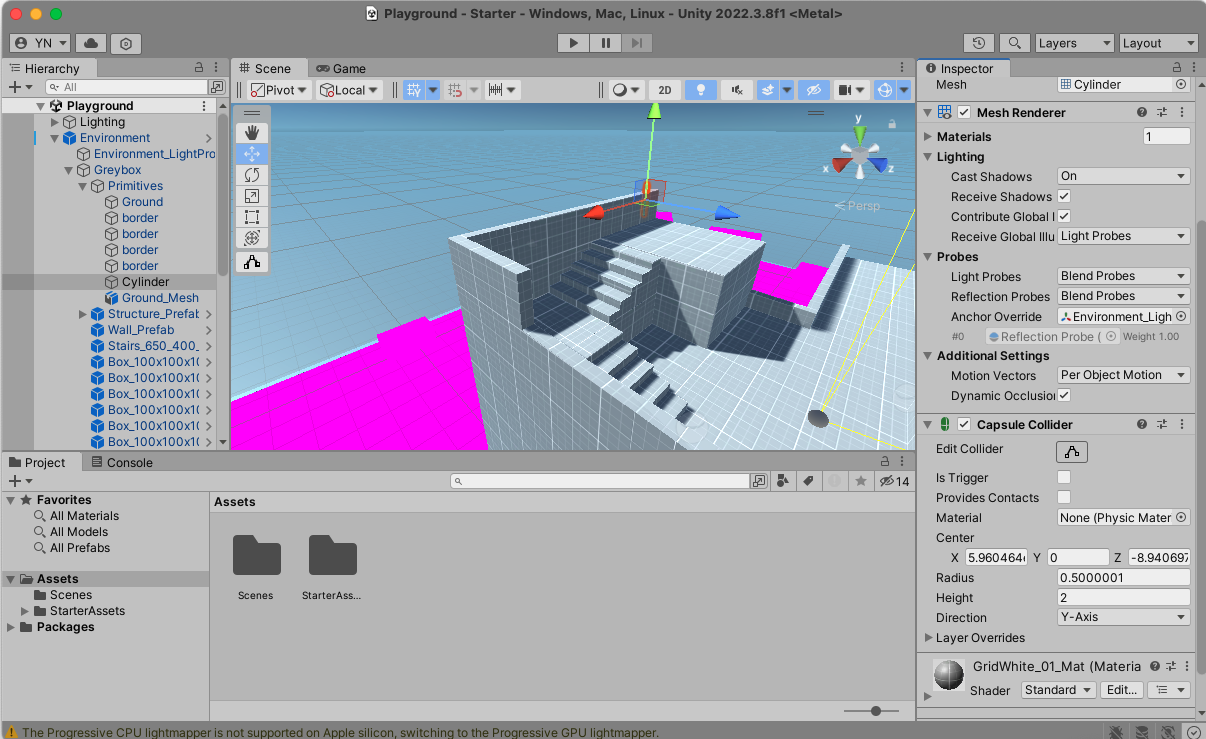Select the Hand tool in Scene view
The height and width of the screenshot is (739, 1206).
point(252,133)
